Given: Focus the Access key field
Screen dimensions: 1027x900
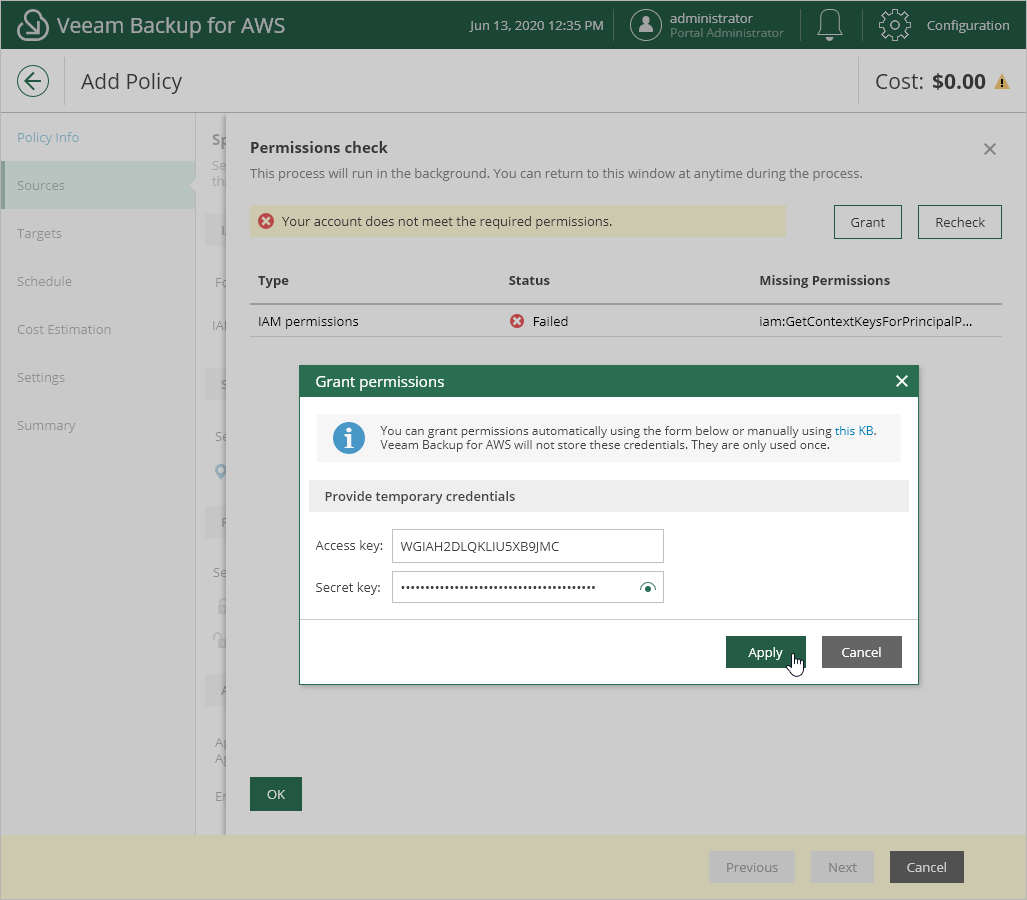Looking at the screenshot, I should 527,546.
